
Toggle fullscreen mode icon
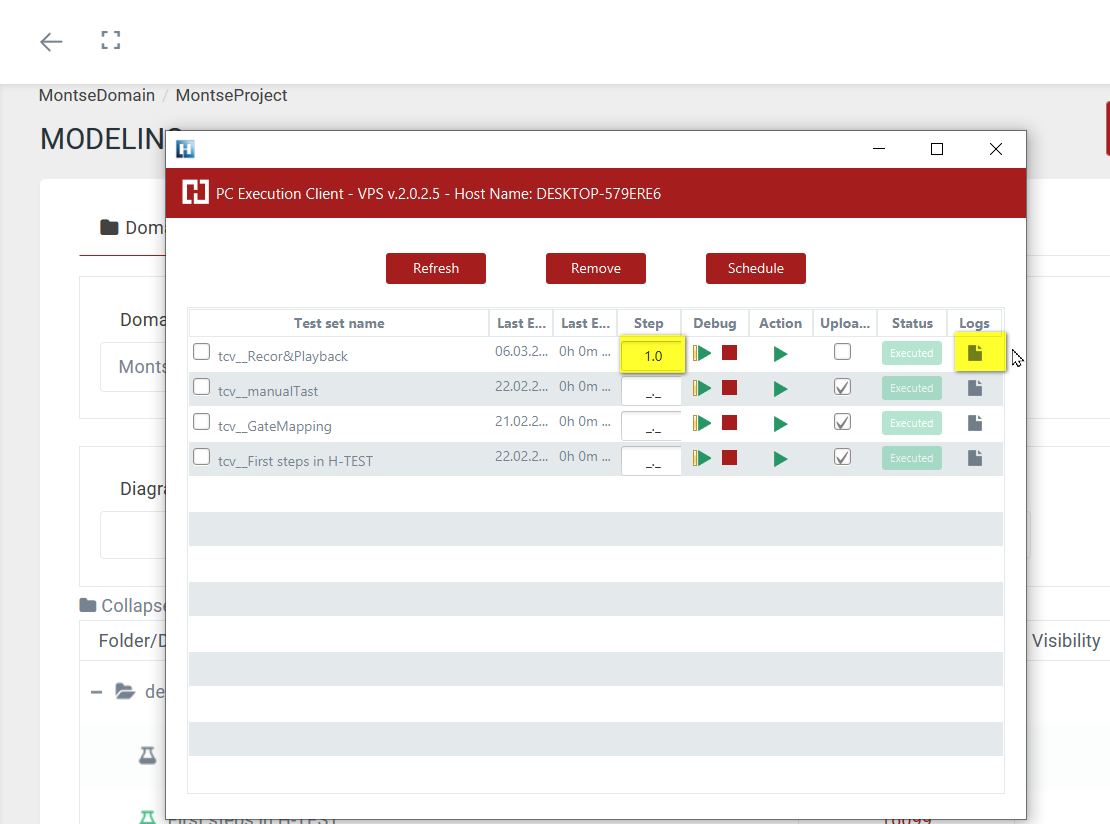tap(111, 41)
